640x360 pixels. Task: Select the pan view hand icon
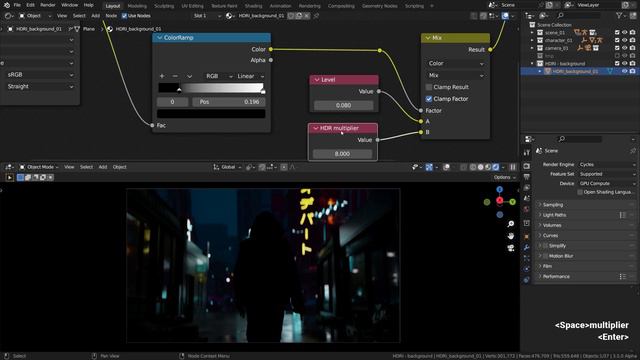(511, 236)
